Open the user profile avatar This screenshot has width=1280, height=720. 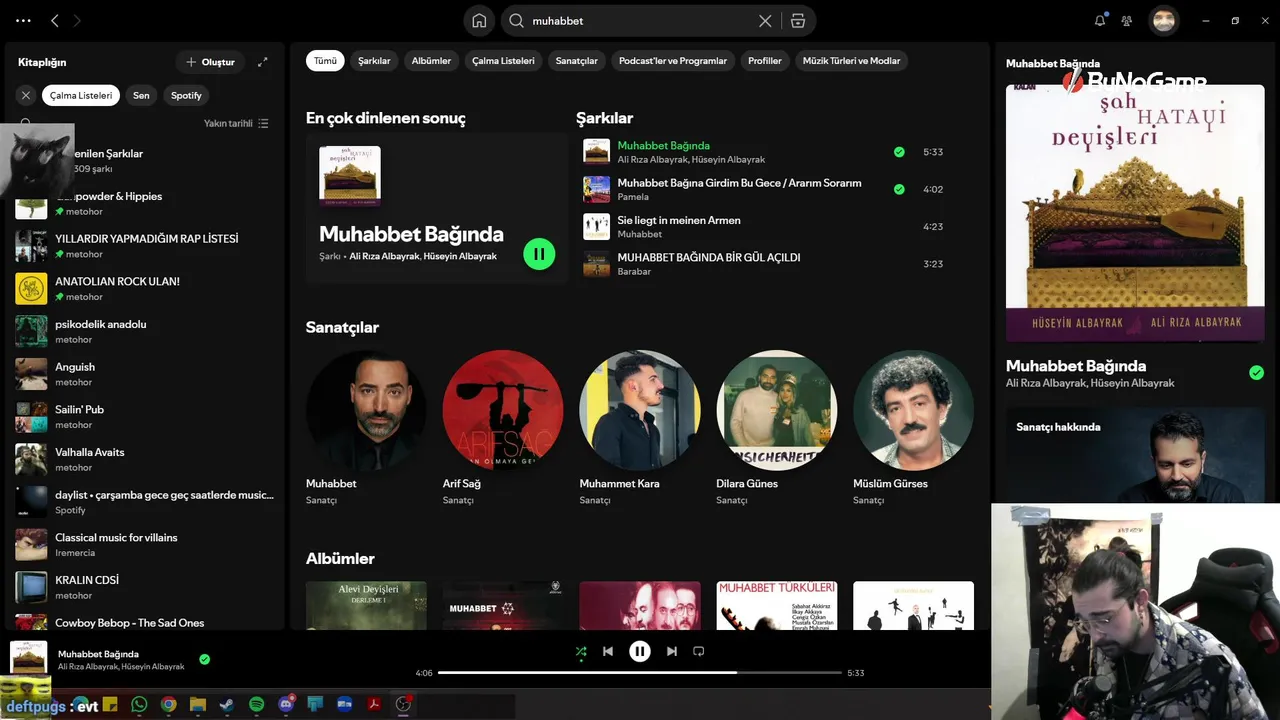click(1163, 20)
